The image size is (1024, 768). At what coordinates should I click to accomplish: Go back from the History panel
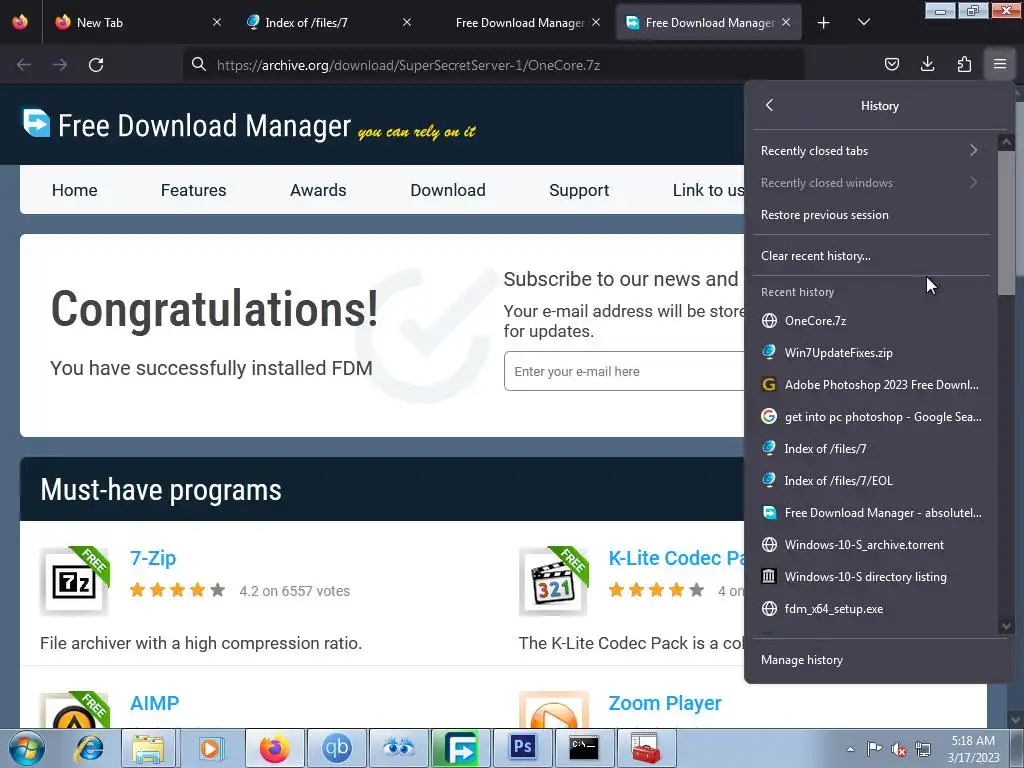769,105
